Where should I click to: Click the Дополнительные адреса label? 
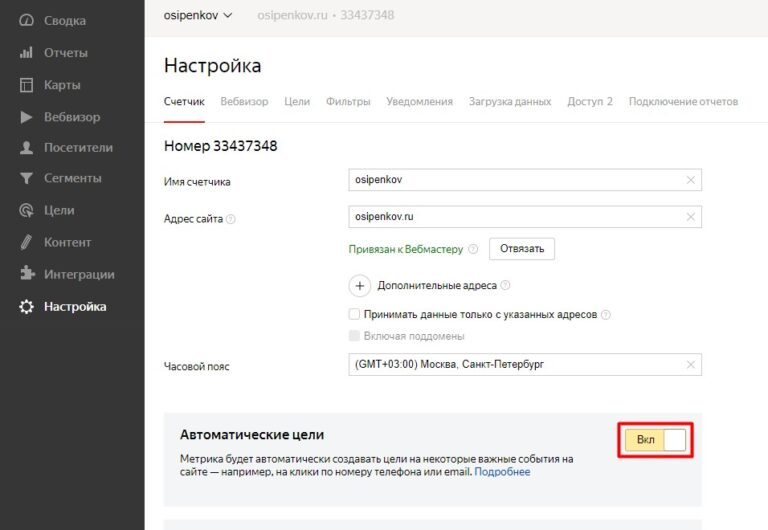(x=437, y=286)
